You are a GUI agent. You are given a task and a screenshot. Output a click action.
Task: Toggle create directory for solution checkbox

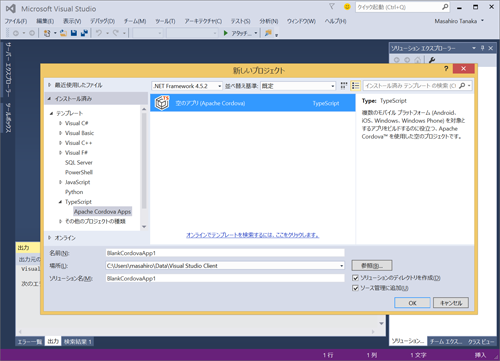355,278
